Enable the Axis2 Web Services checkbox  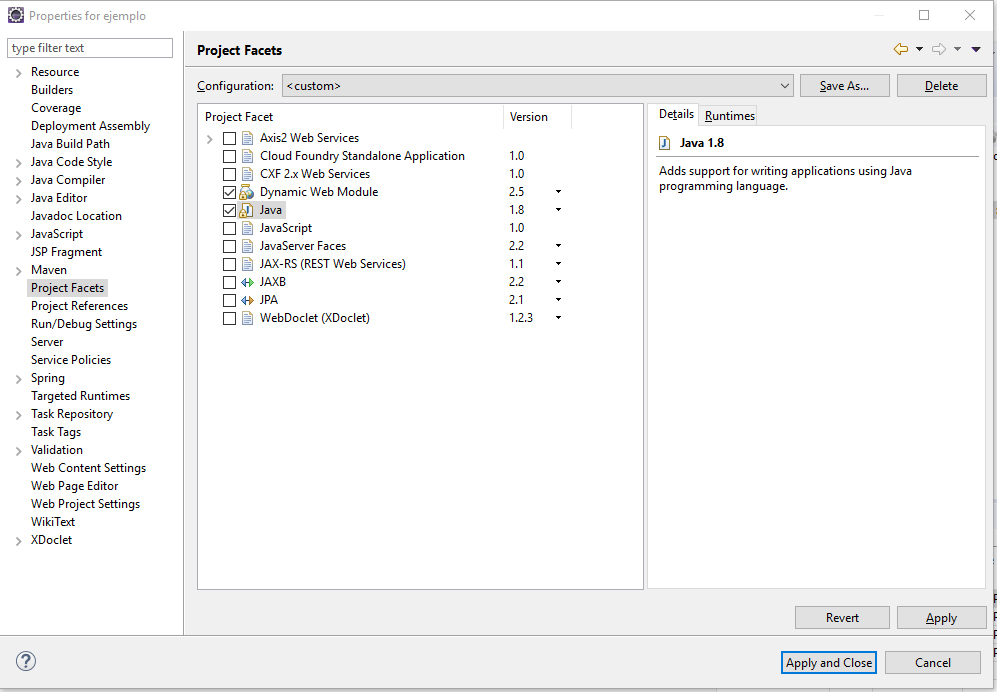pyautogui.click(x=230, y=138)
